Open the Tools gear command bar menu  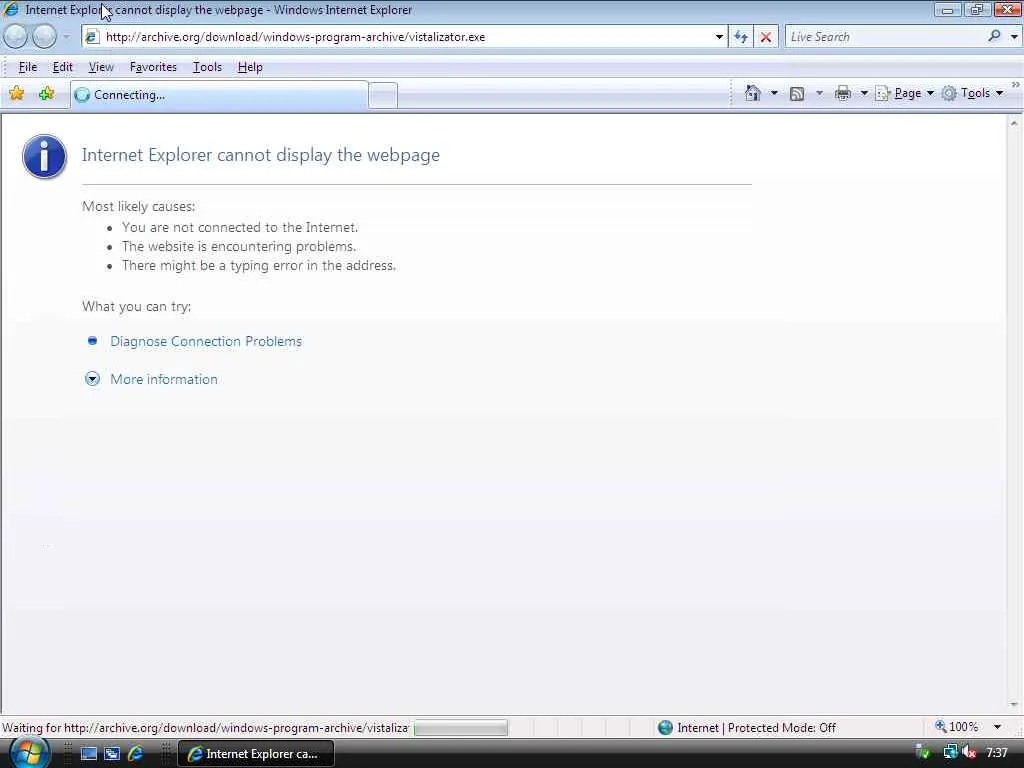(972, 93)
